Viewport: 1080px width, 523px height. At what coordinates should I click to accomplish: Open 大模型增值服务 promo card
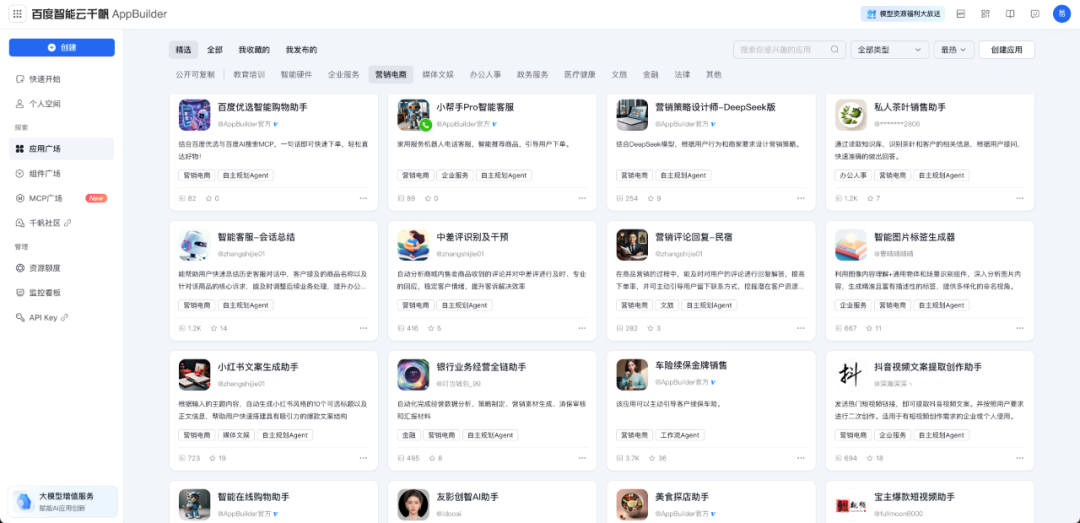tap(63, 501)
